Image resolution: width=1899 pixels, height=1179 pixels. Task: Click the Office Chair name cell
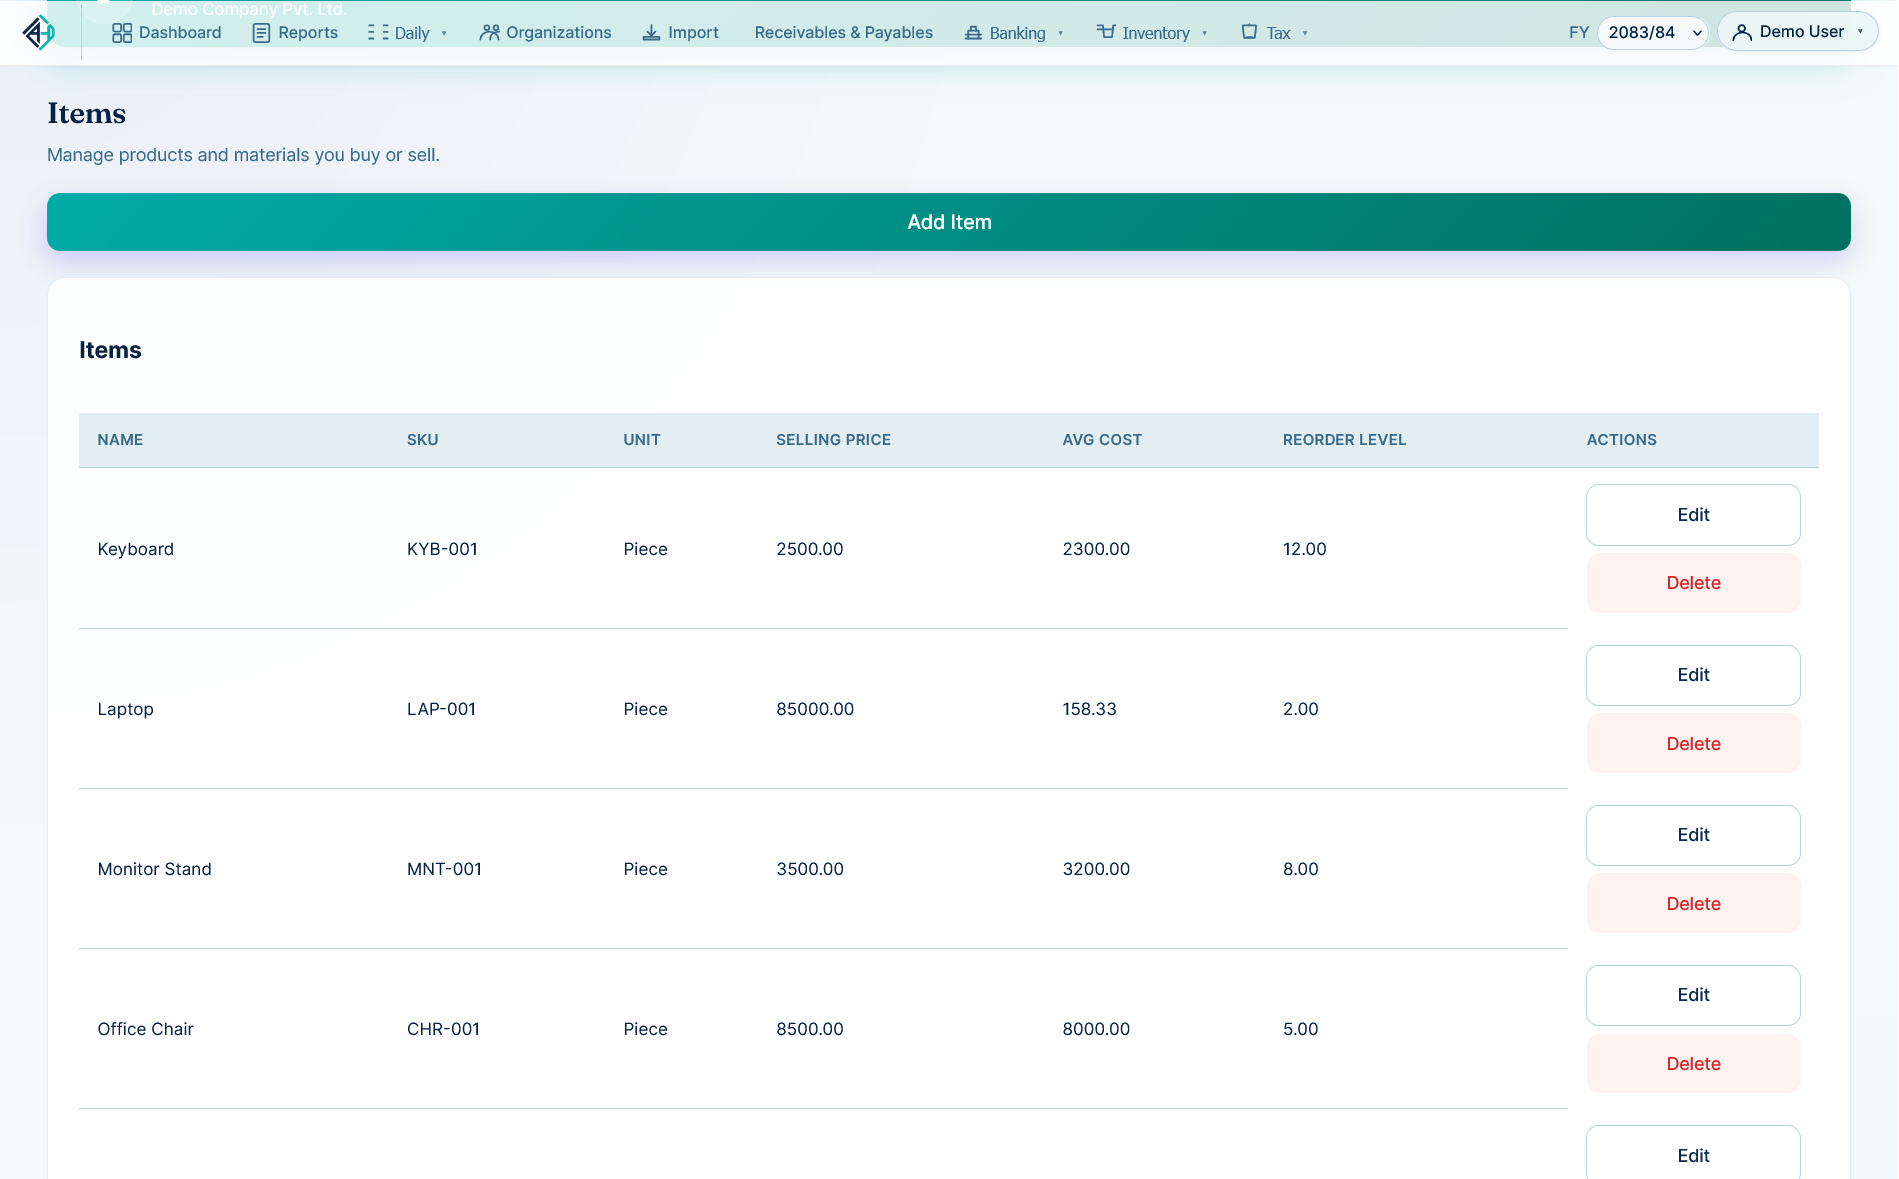145,1029
